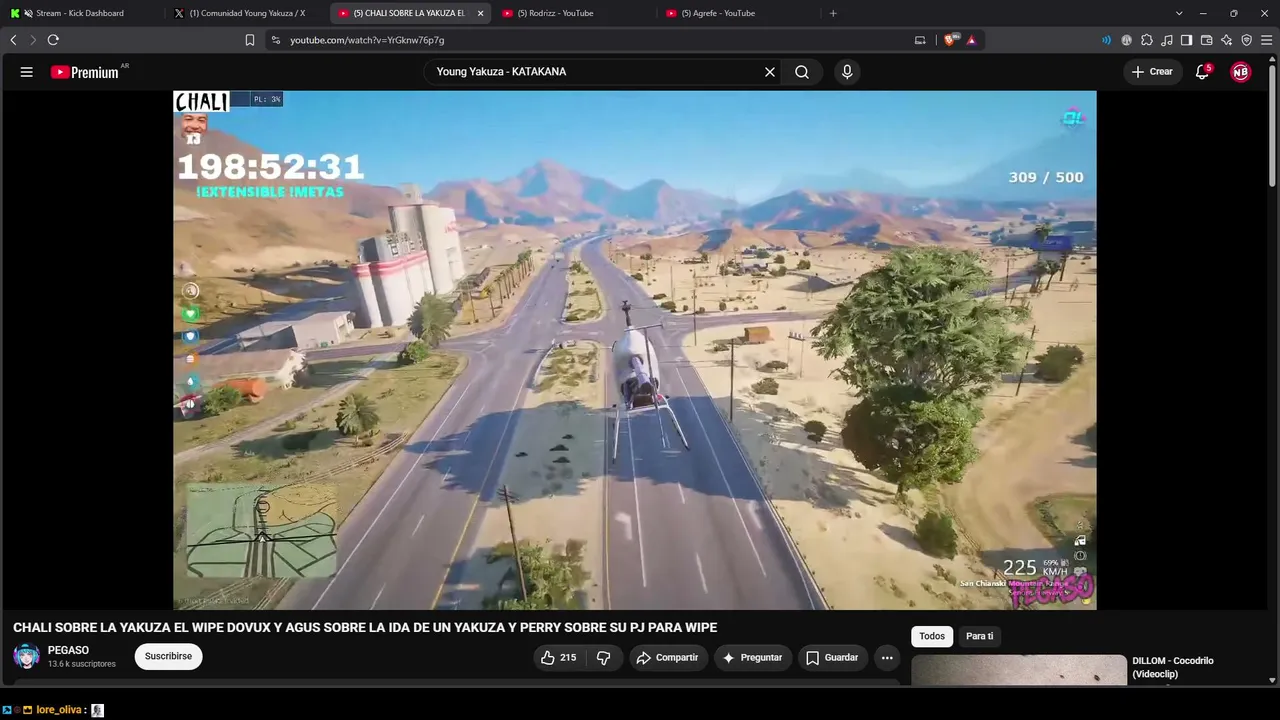Expand the tab search dropdown arrow

[x=1179, y=13]
